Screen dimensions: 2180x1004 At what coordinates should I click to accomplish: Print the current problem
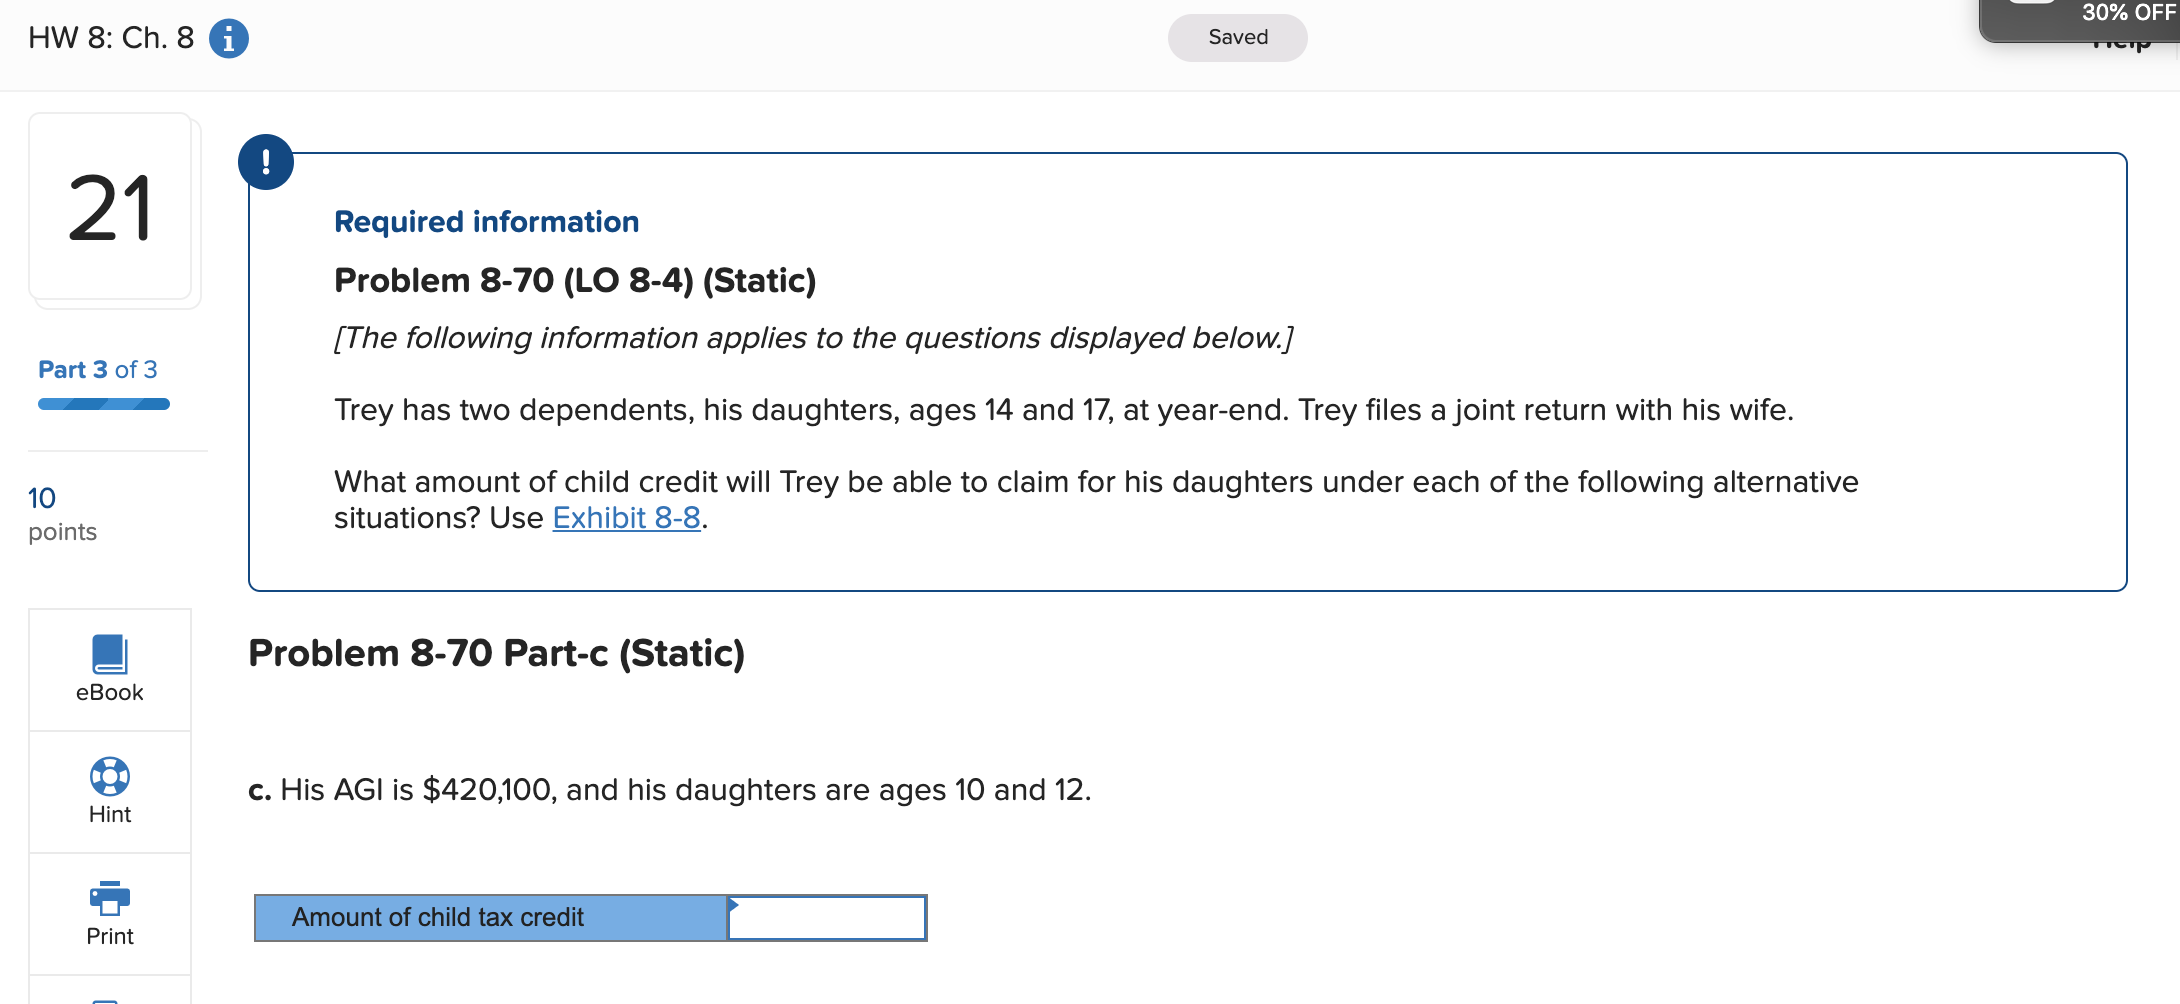(x=109, y=912)
